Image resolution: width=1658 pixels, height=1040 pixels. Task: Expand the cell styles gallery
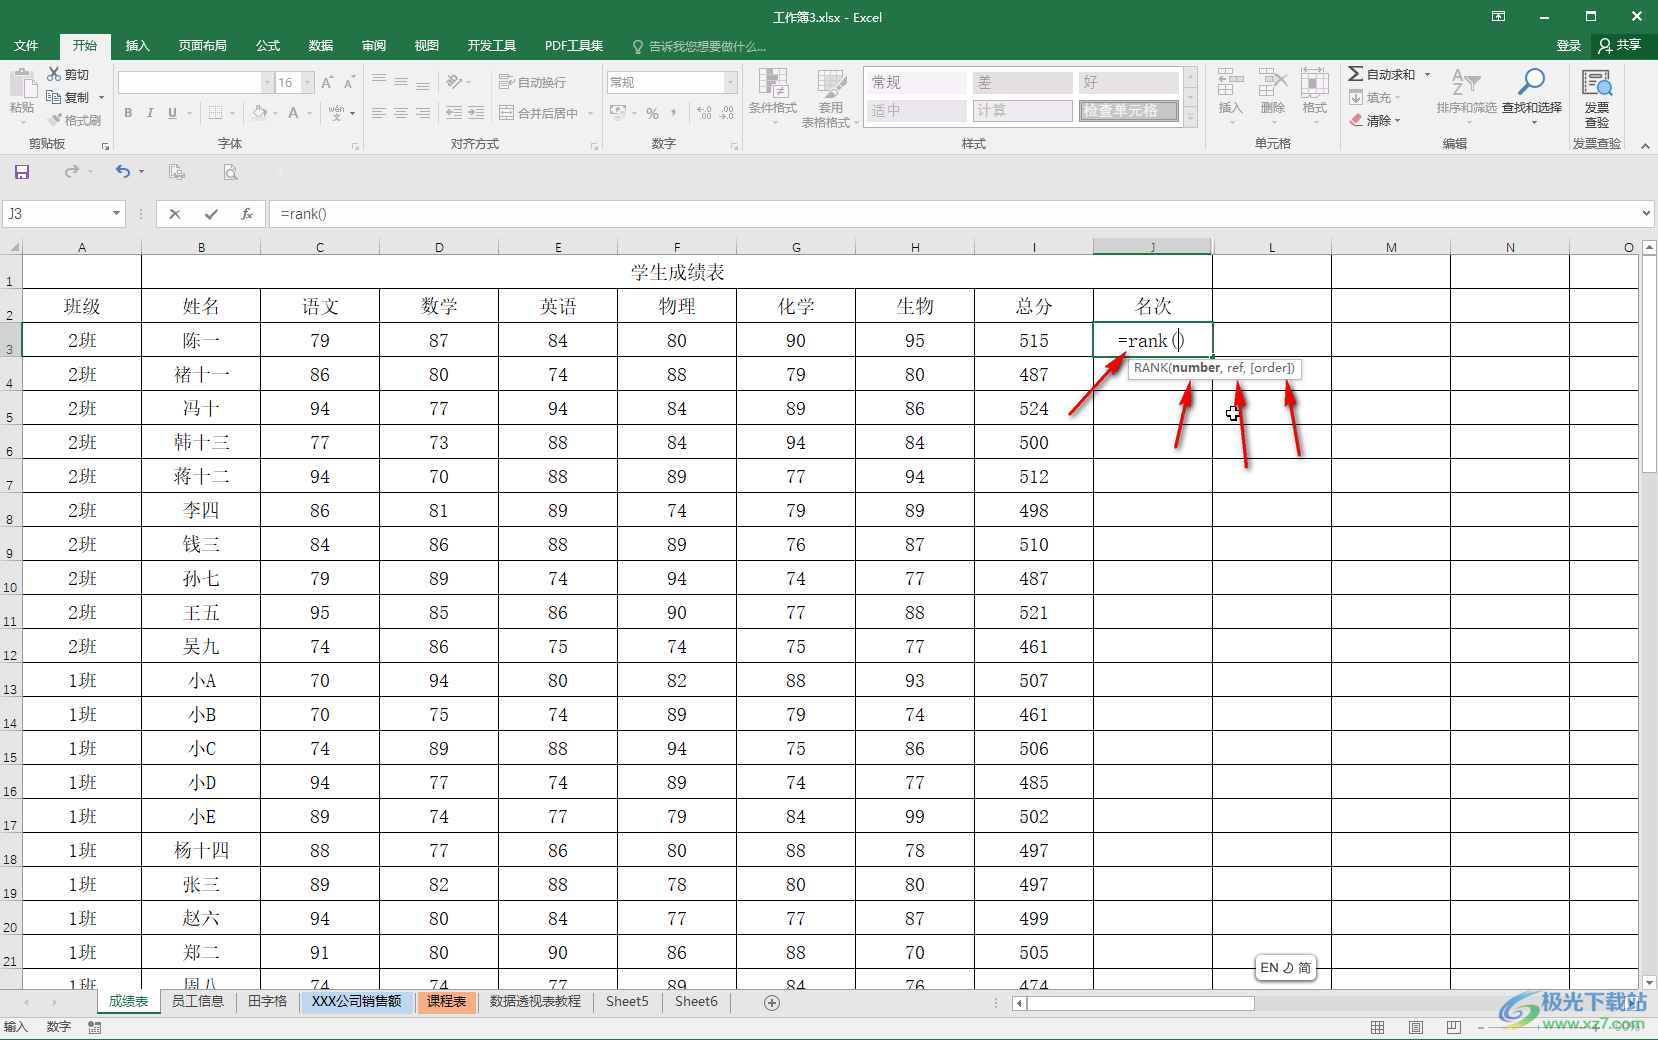1190,117
